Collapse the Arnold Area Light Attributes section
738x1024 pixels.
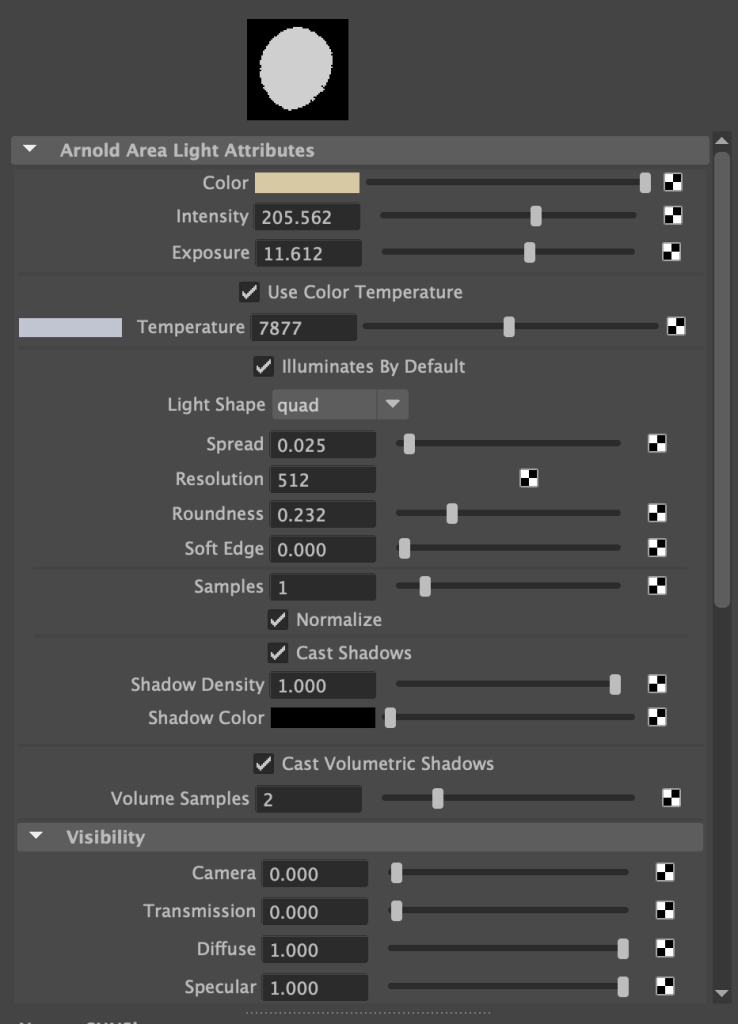[30, 150]
